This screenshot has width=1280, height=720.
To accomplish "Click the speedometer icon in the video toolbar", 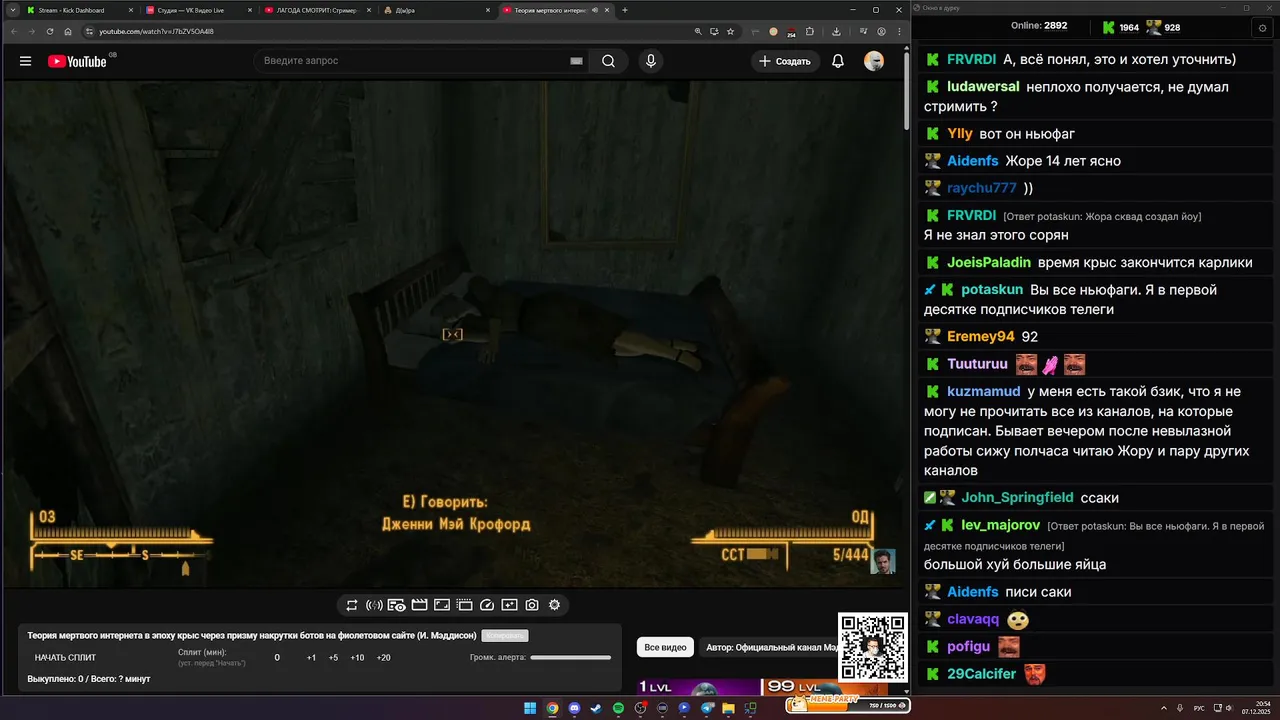I will (487, 605).
